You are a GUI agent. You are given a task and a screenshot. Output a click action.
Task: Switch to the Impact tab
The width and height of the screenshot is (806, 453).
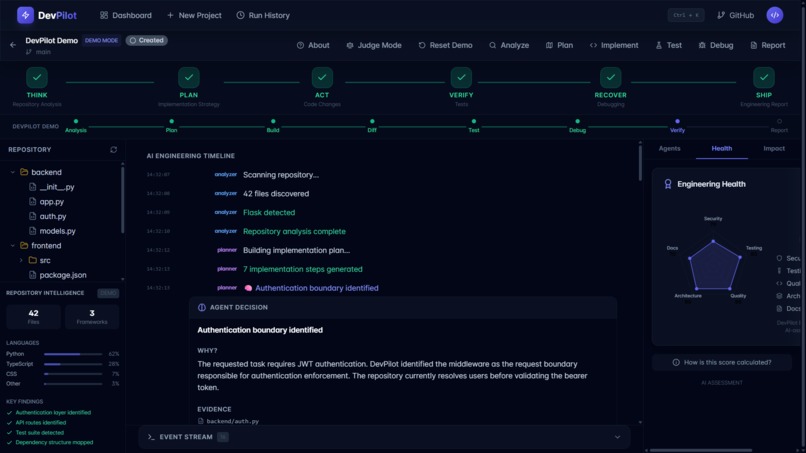pyautogui.click(x=774, y=149)
